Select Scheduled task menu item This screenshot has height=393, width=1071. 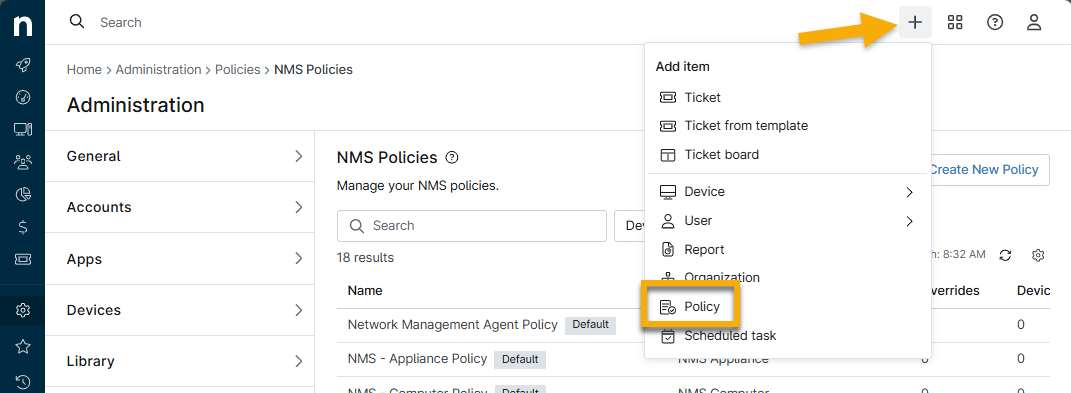pyautogui.click(x=788, y=336)
